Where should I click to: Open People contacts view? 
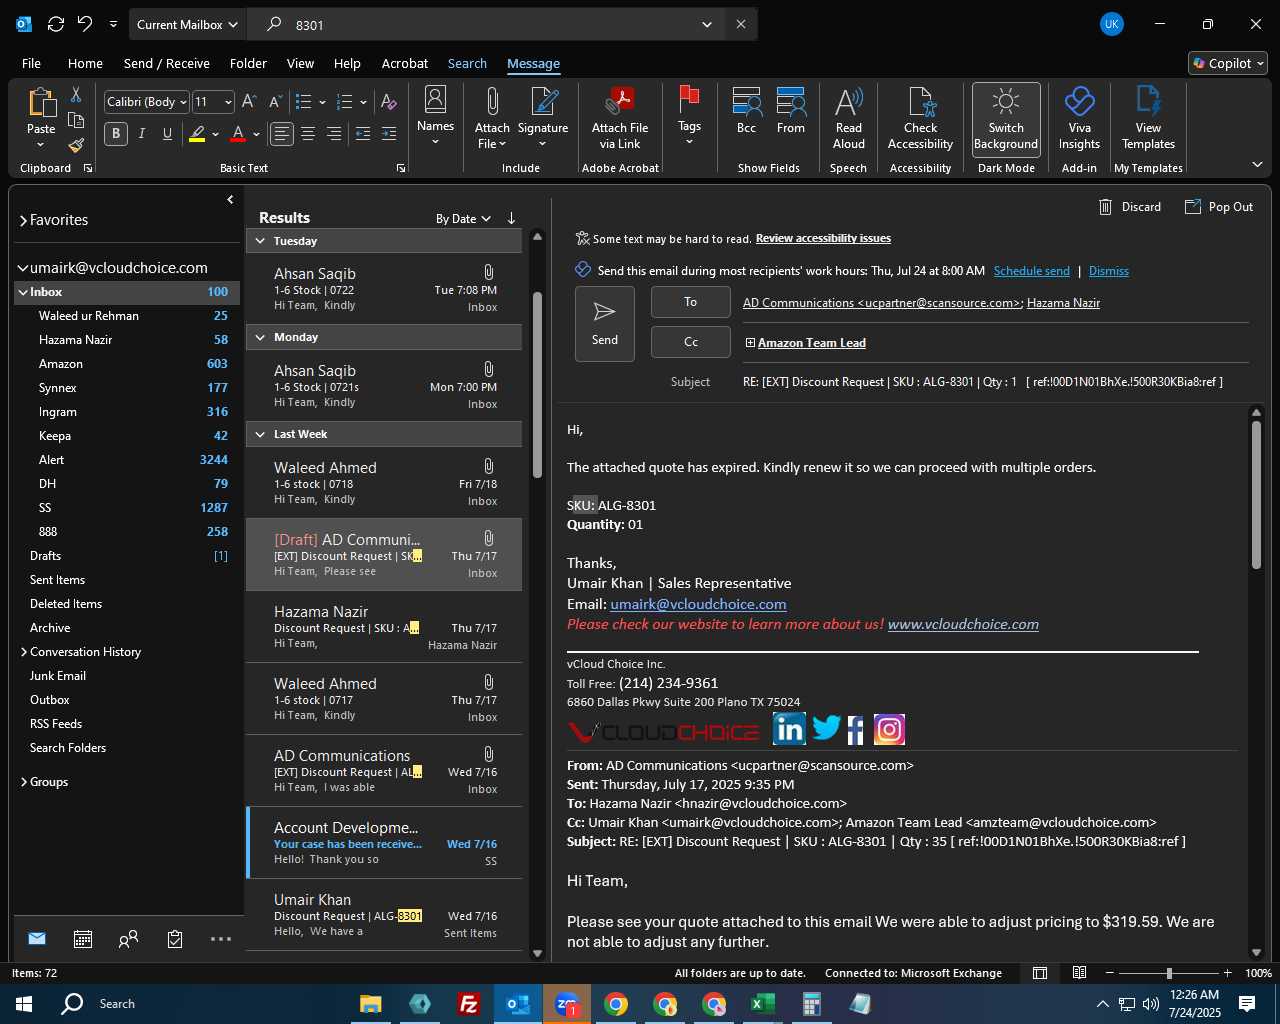pyautogui.click(x=128, y=939)
